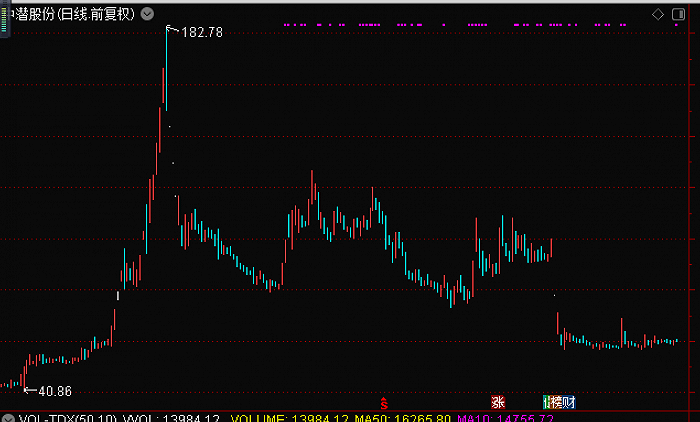This screenshot has width=700, height=422.
Task: Click the red 涨 marker icon
Action: pyautogui.click(x=497, y=401)
